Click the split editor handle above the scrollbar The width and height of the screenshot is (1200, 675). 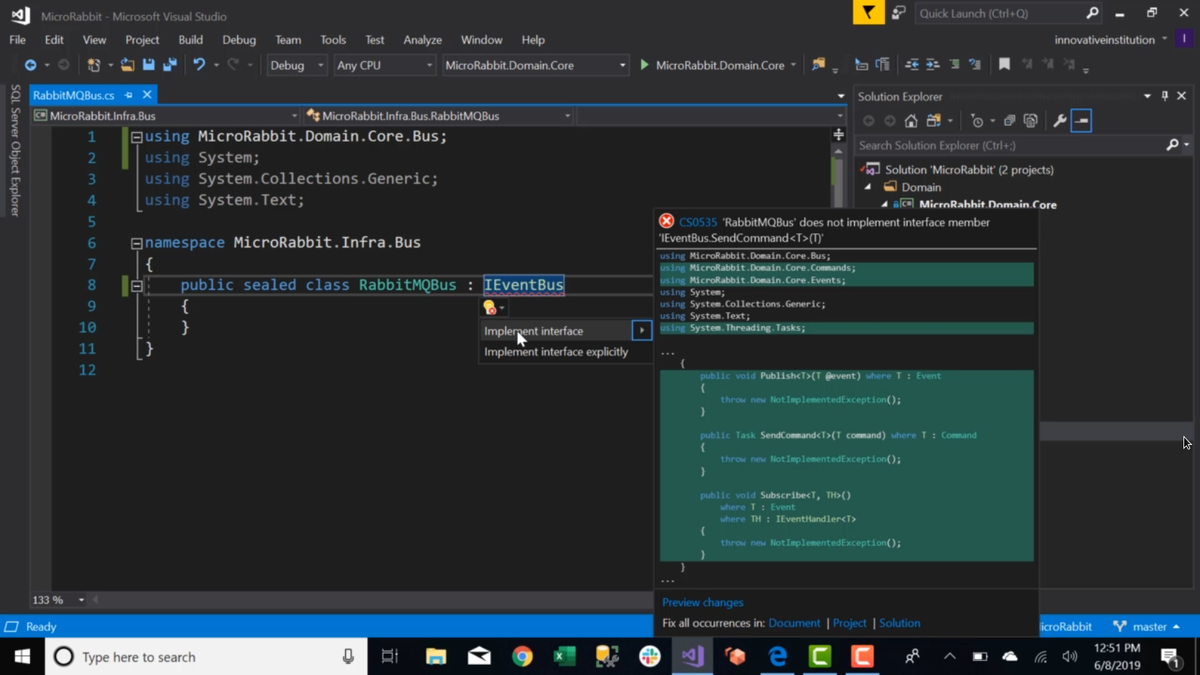(838, 134)
